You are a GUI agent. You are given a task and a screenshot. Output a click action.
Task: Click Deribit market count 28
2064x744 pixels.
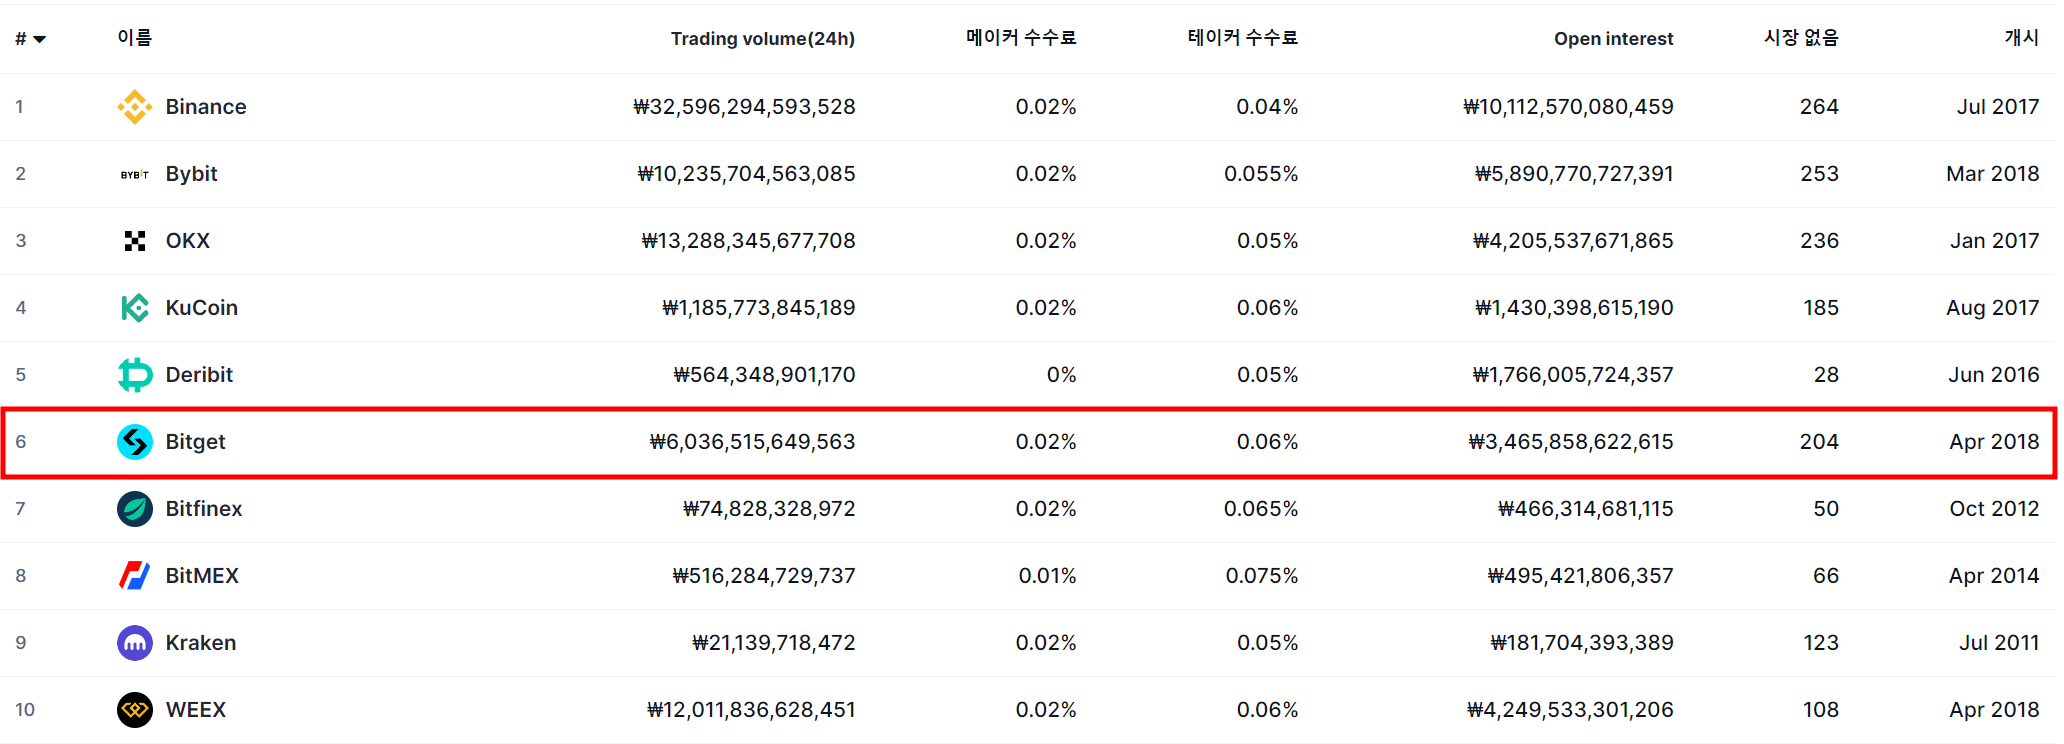click(1826, 375)
